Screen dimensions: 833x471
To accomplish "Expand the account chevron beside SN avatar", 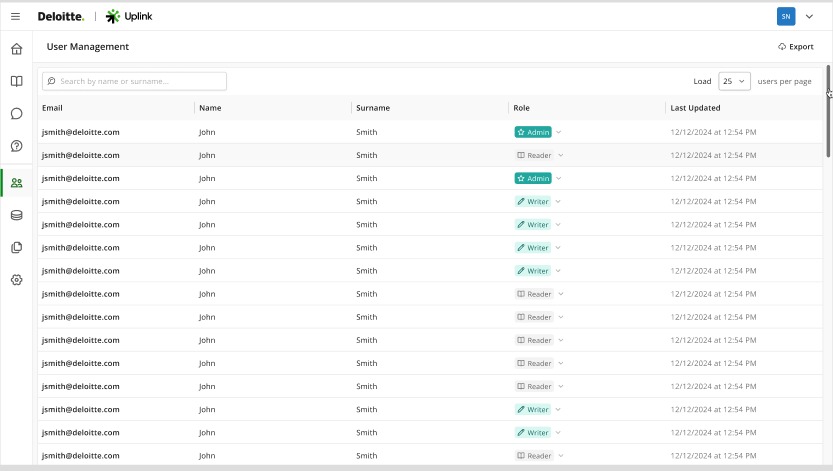I will coord(809,16).
